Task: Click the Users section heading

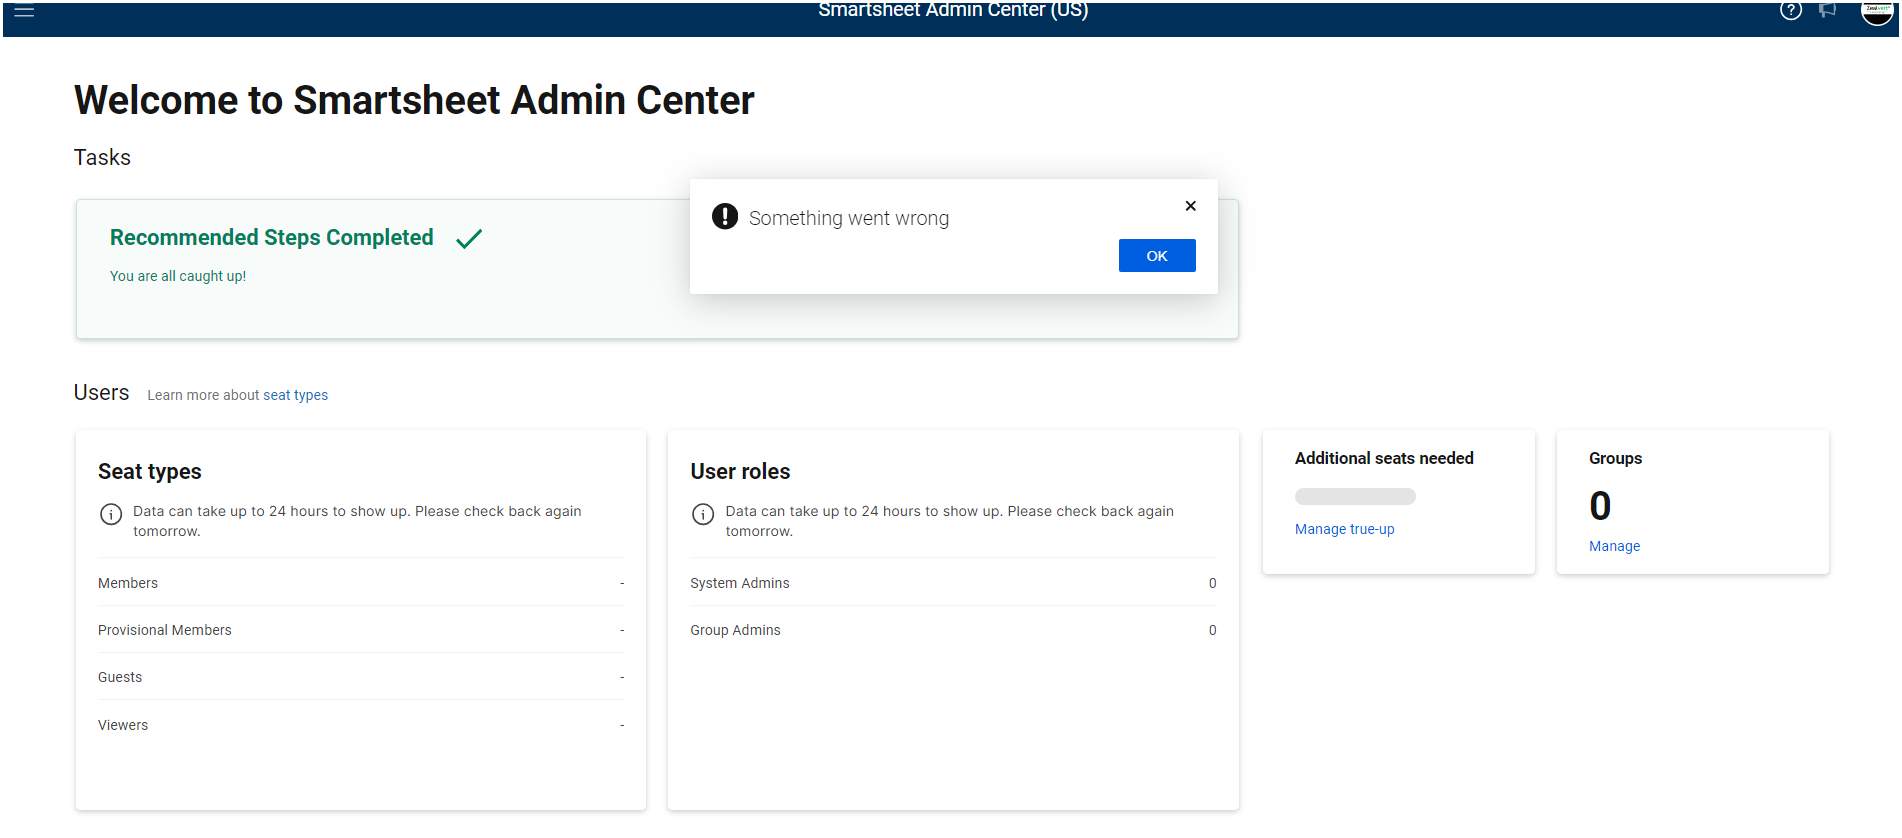Action: pos(101,393)
